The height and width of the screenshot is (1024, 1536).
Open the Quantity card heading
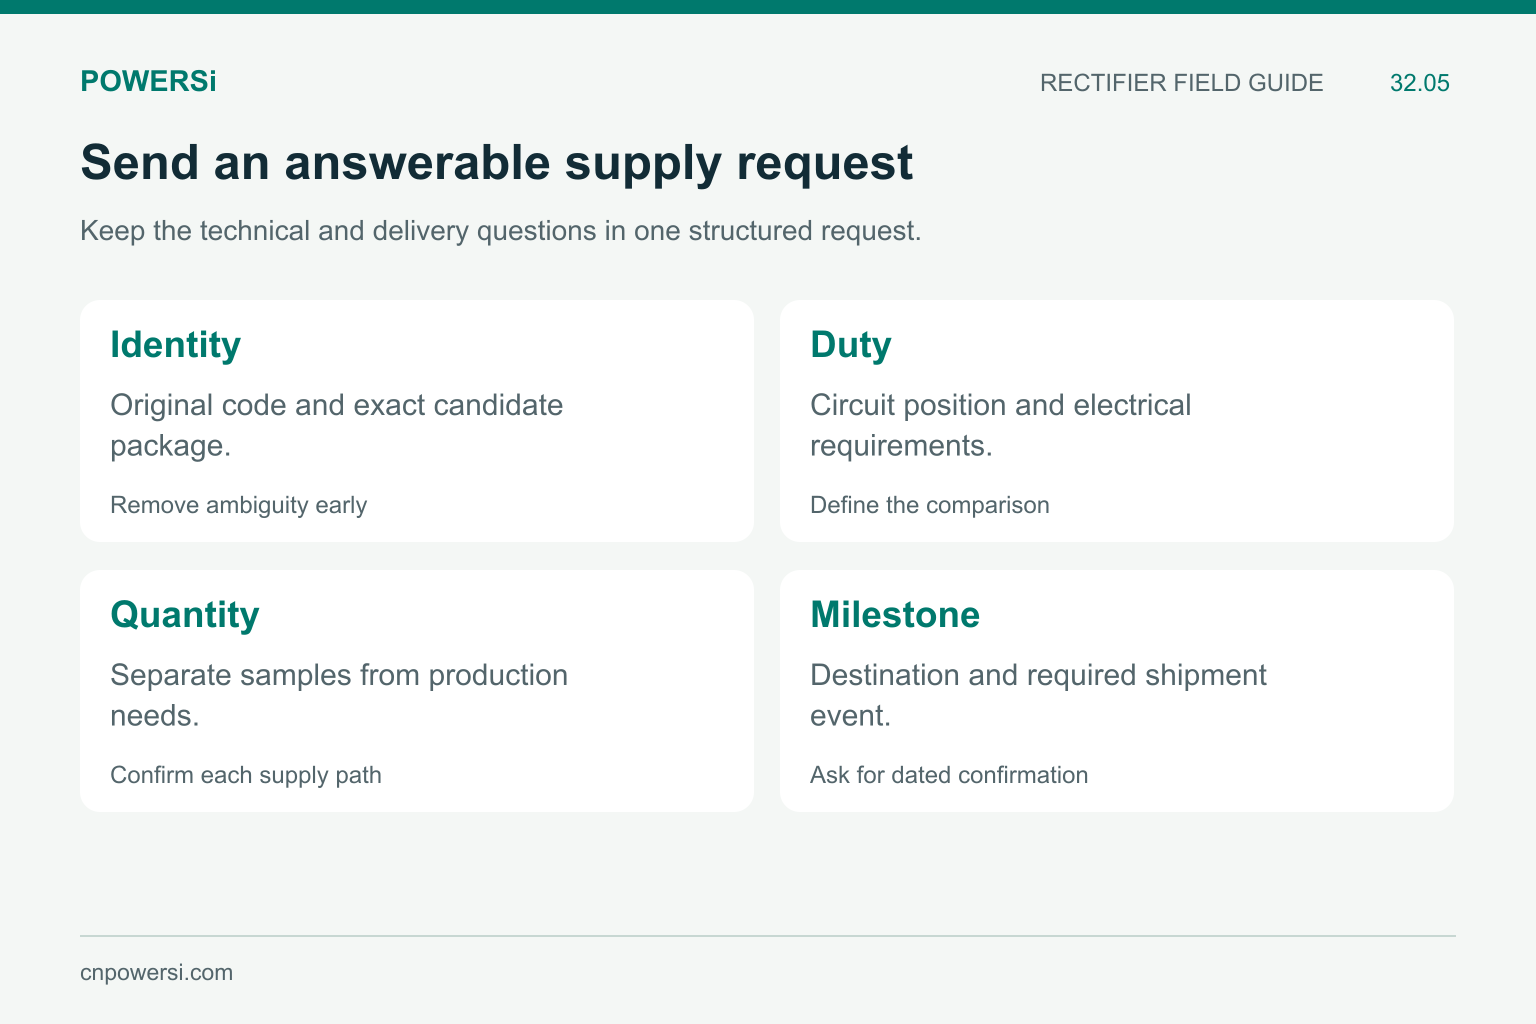[x=184, y=615]
